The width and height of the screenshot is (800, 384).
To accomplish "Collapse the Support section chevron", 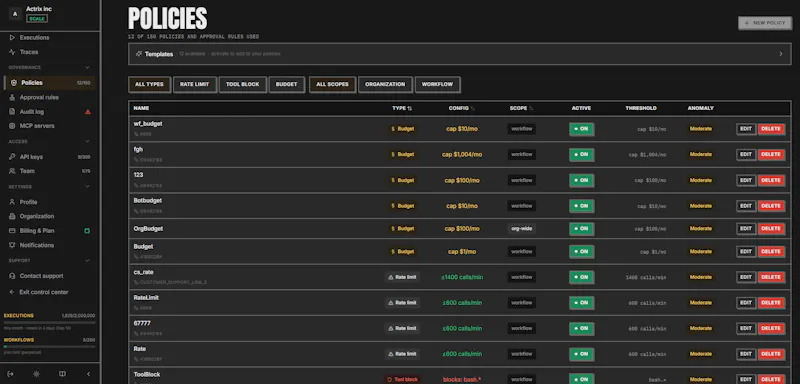I will click(x=87, y=261).
